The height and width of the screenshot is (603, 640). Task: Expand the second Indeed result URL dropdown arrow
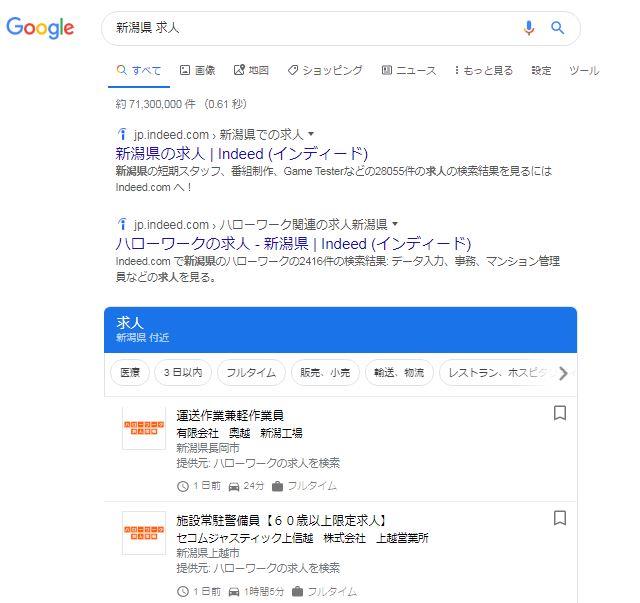tap(395, 224)
